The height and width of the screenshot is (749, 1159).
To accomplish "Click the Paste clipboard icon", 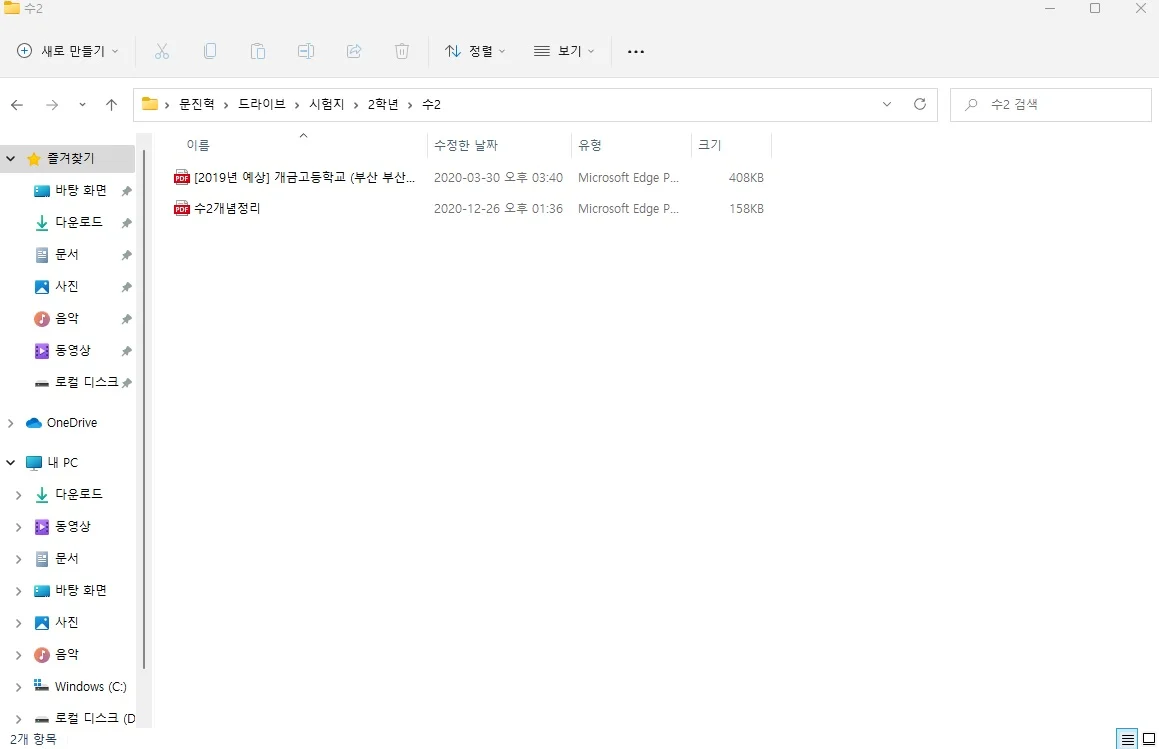I will pos(258,51).
